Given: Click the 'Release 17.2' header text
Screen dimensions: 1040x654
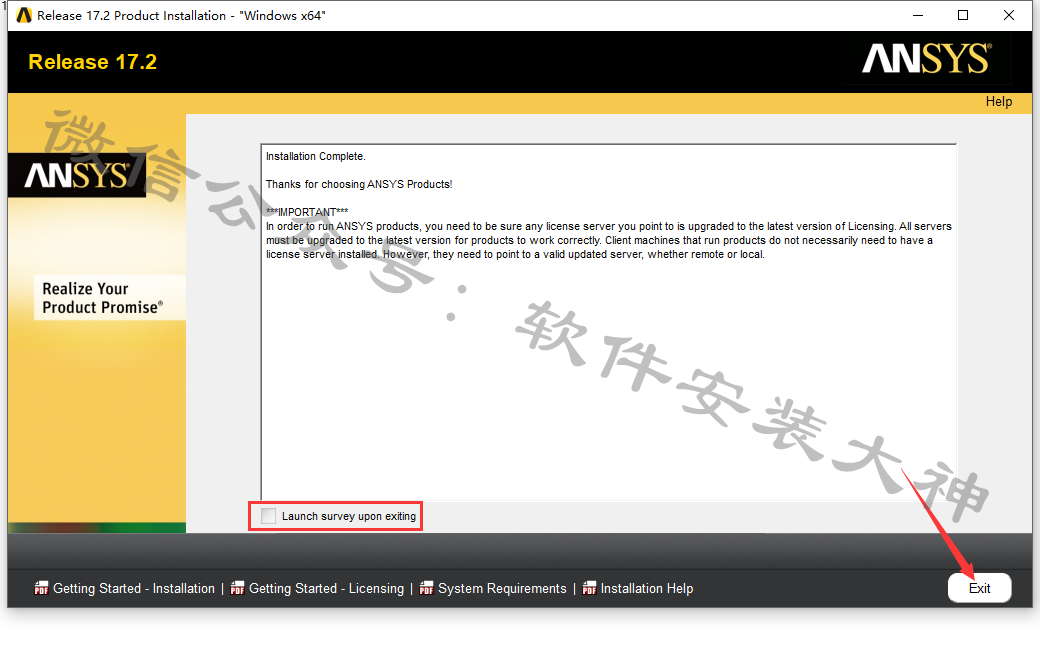Looking at the screenshot, I should (93, 62).
